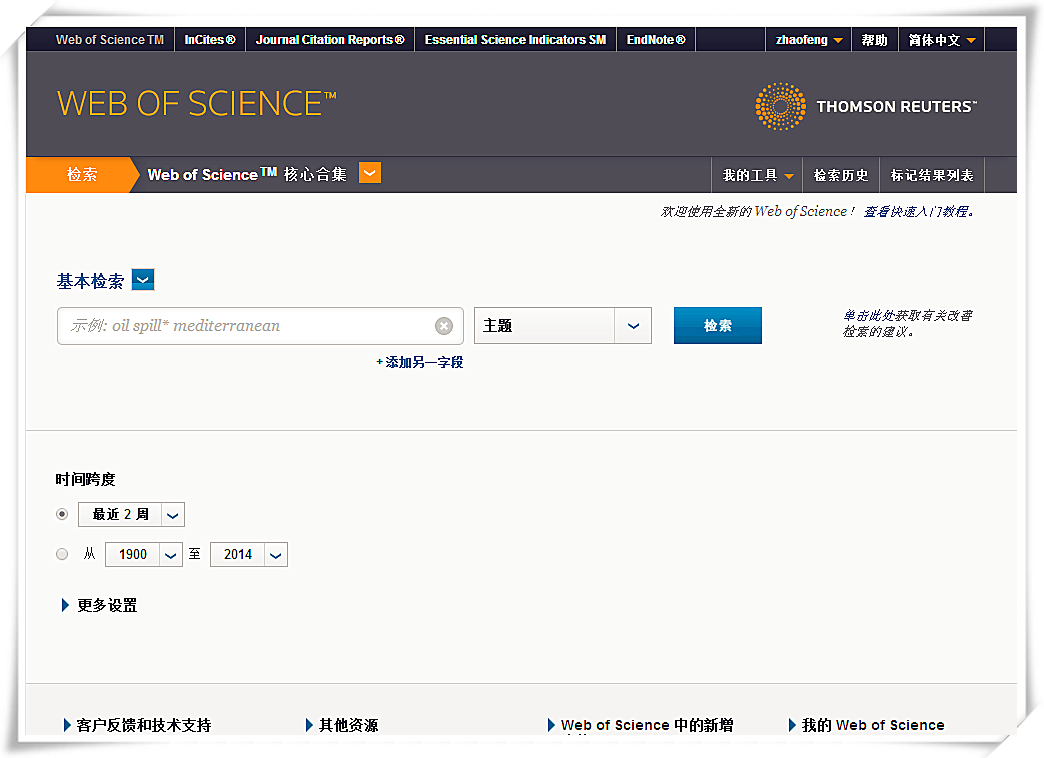
Task: Open EndNote from the top bar
Action: click(656, 40)
